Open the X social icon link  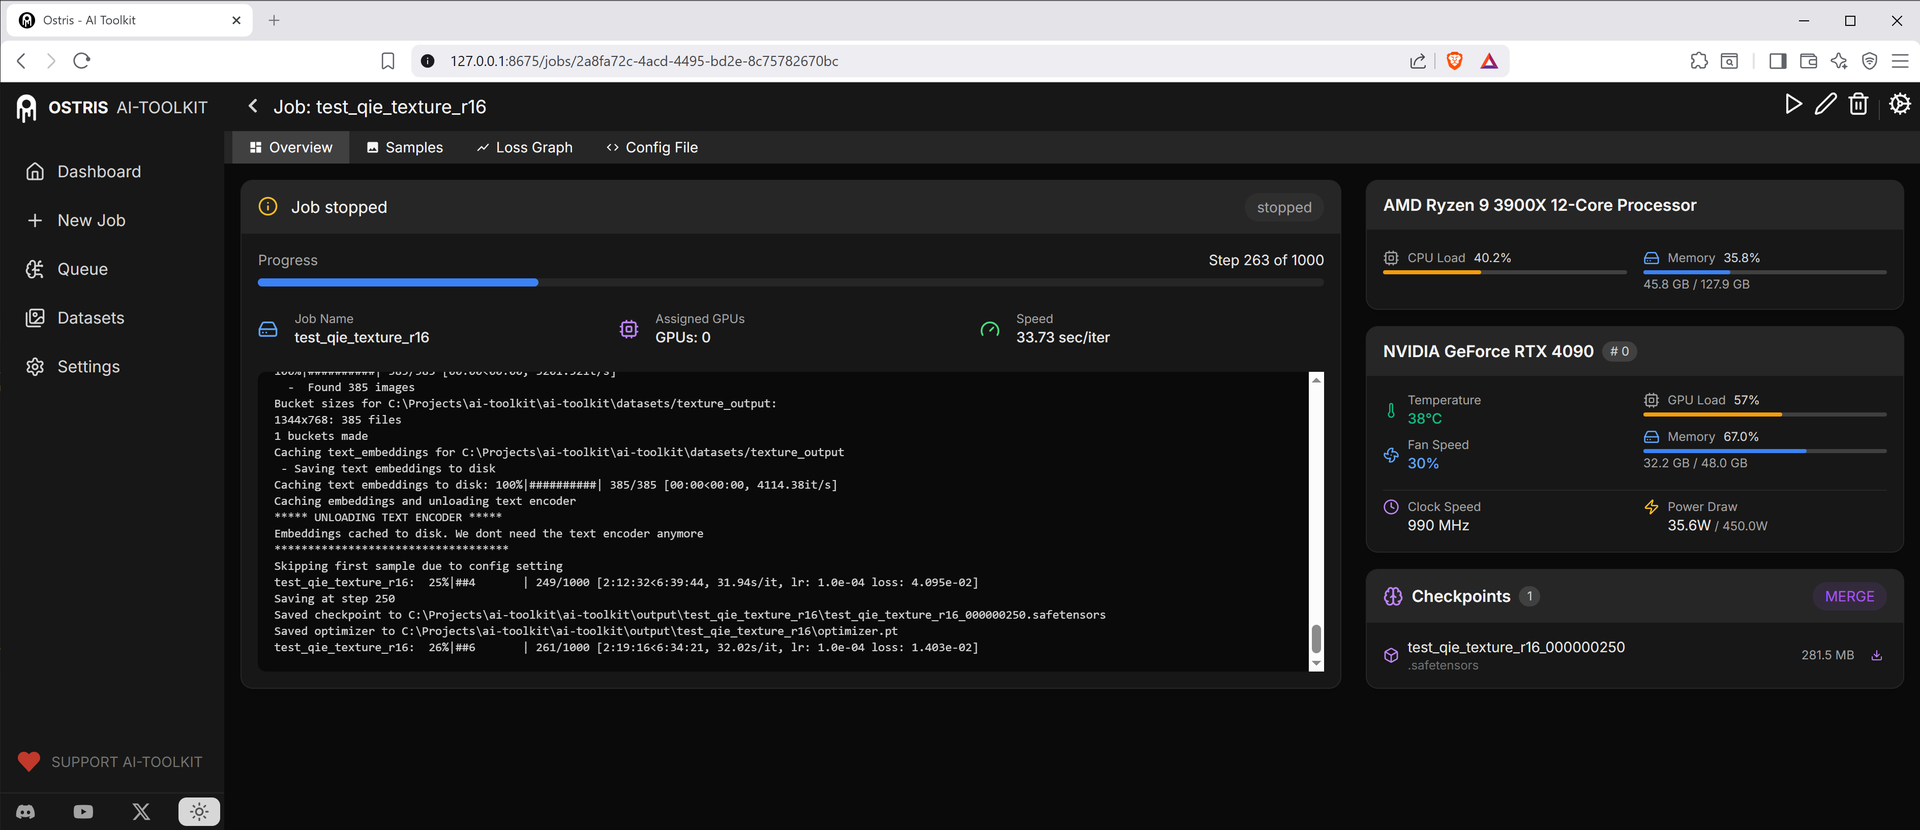tap(141, 812)
